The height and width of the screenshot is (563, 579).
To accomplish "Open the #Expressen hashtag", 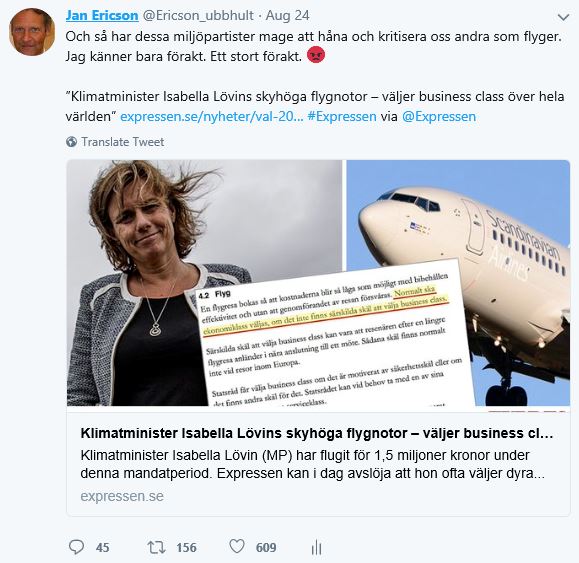I will [x=342, y=117].
